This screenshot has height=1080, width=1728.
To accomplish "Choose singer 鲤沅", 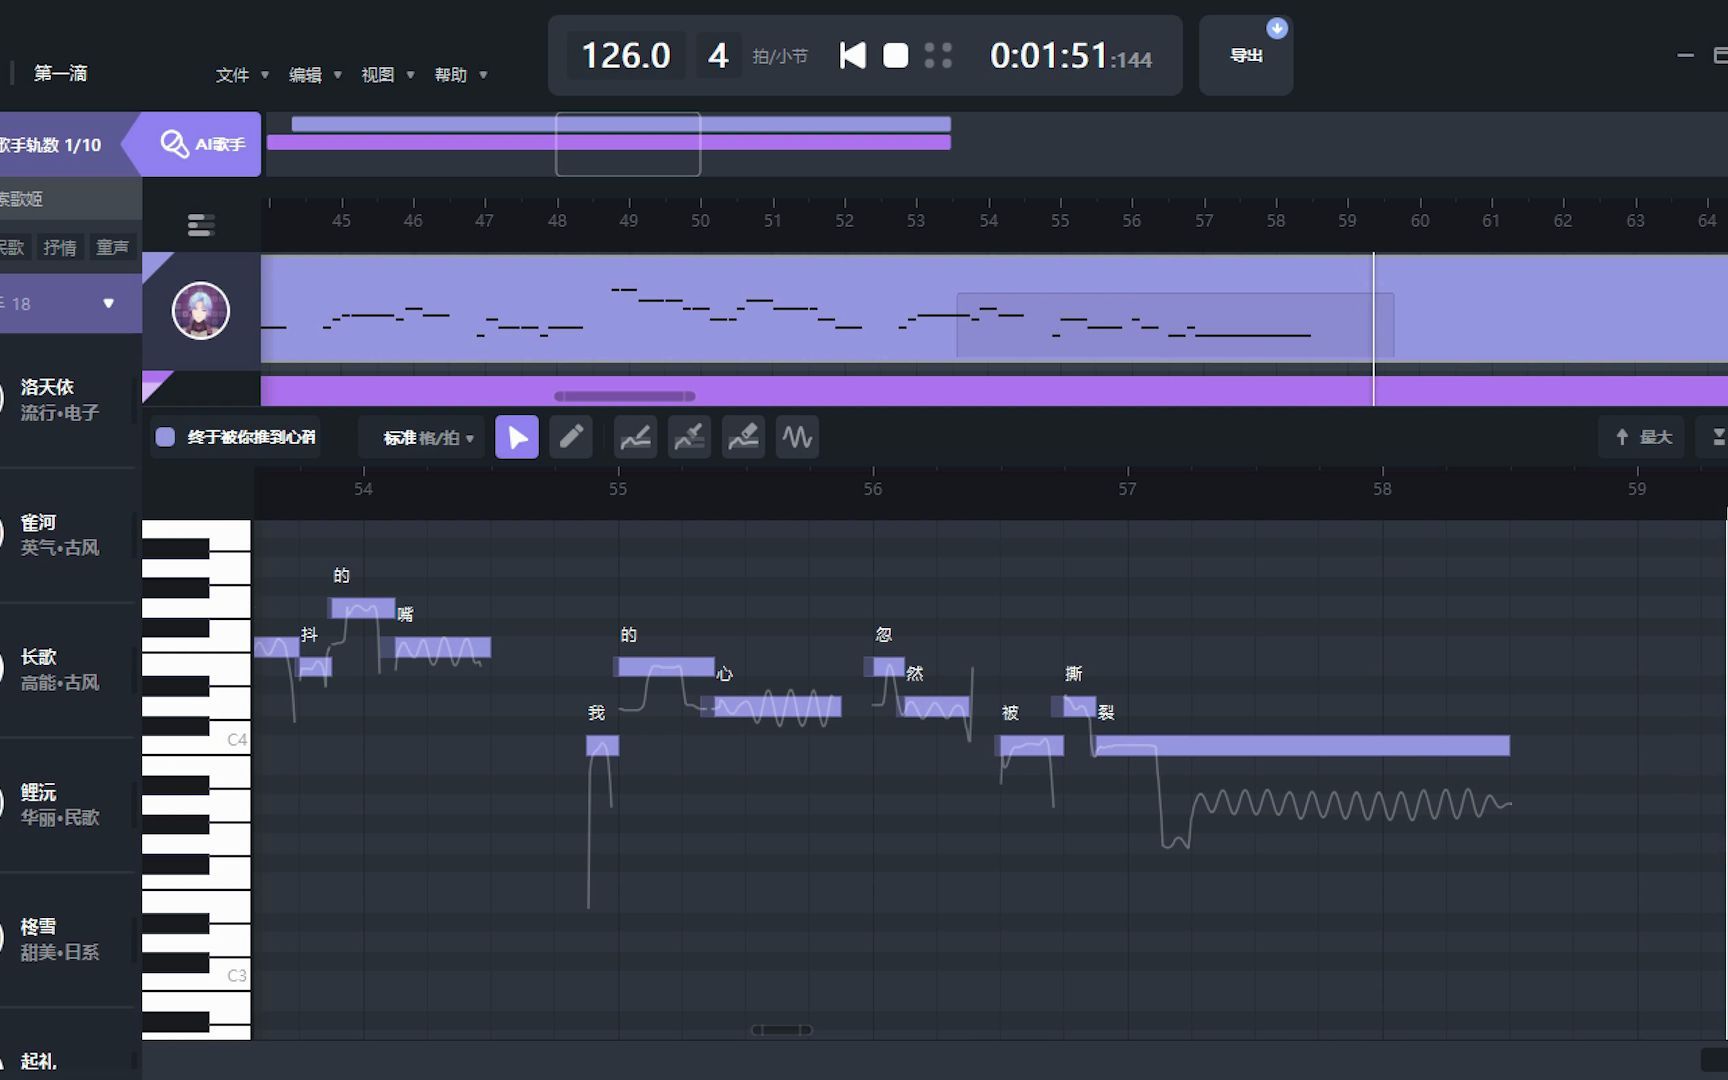I will (66, 804).
